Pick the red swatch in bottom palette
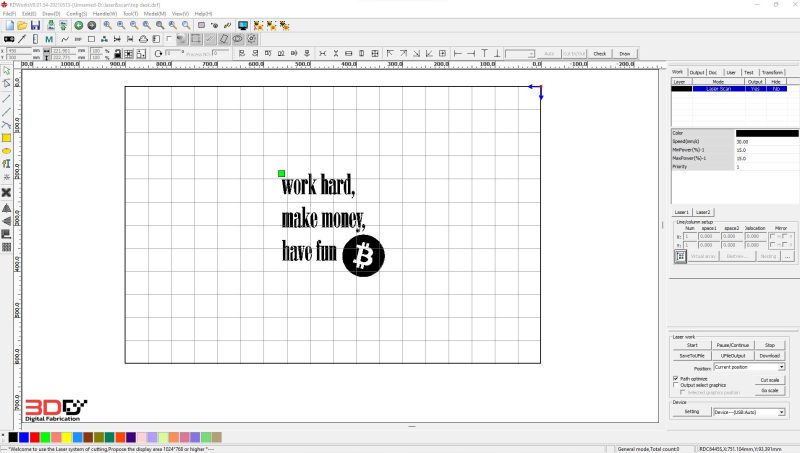The image size is (800, 453). pyautogui.click(x=35, y=437)
